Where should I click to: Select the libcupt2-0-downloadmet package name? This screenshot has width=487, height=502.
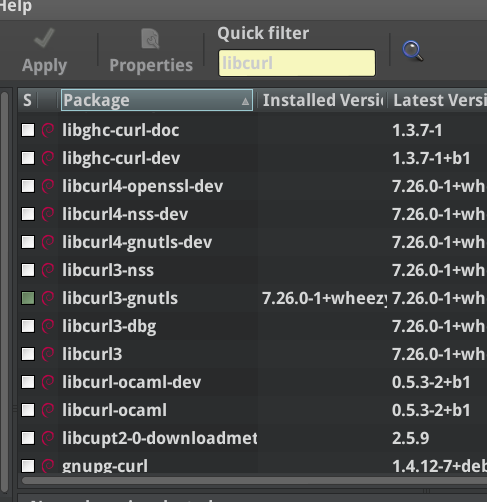(160, 438)
